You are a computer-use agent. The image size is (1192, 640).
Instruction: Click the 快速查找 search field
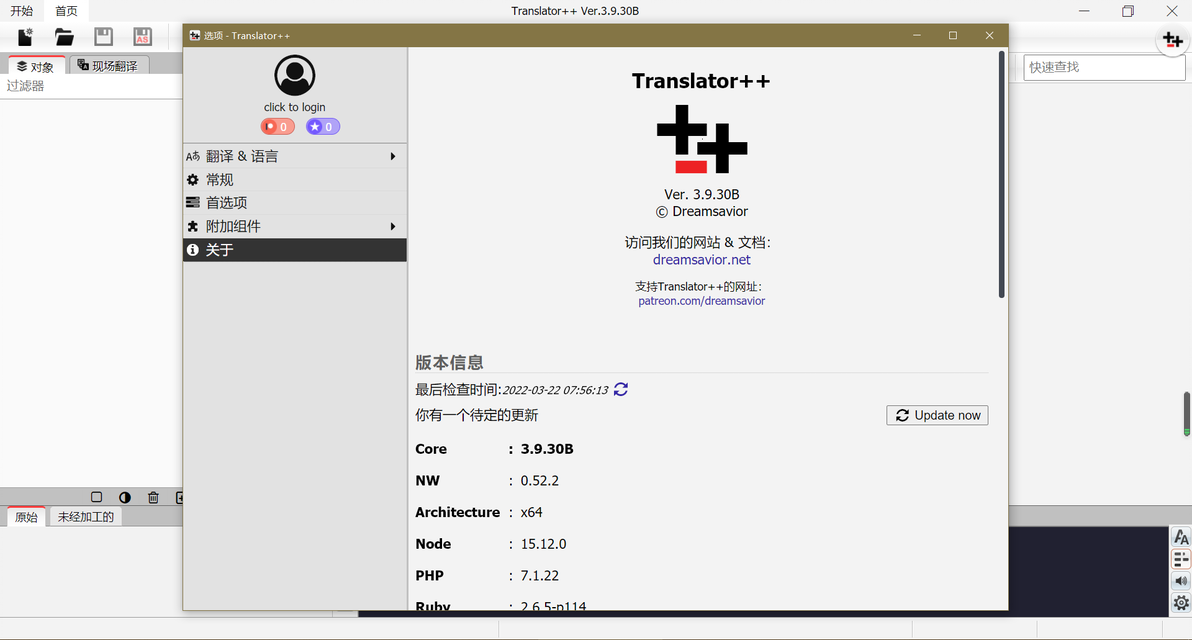pyautogui.click(x=1104, y=67)
